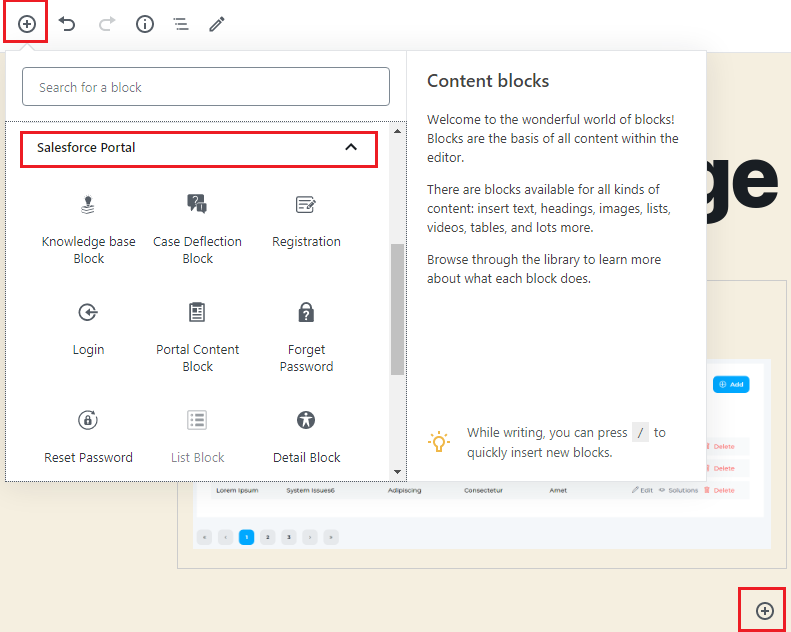
Task: Insert the Login block
Action: pos(88,328)
